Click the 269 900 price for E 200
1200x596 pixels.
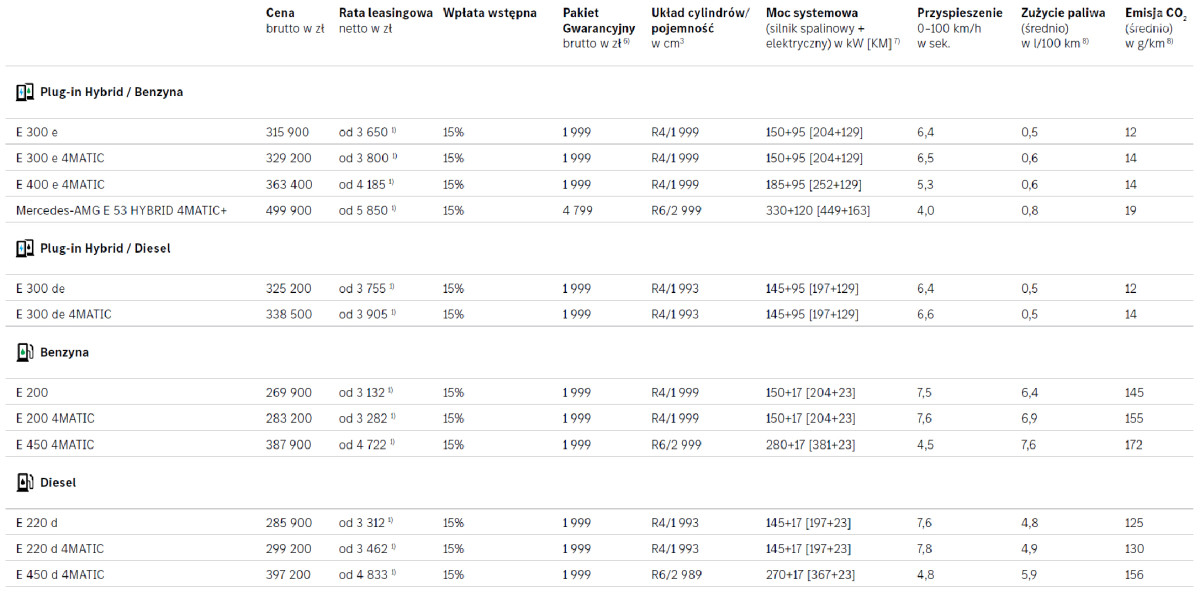288,393
